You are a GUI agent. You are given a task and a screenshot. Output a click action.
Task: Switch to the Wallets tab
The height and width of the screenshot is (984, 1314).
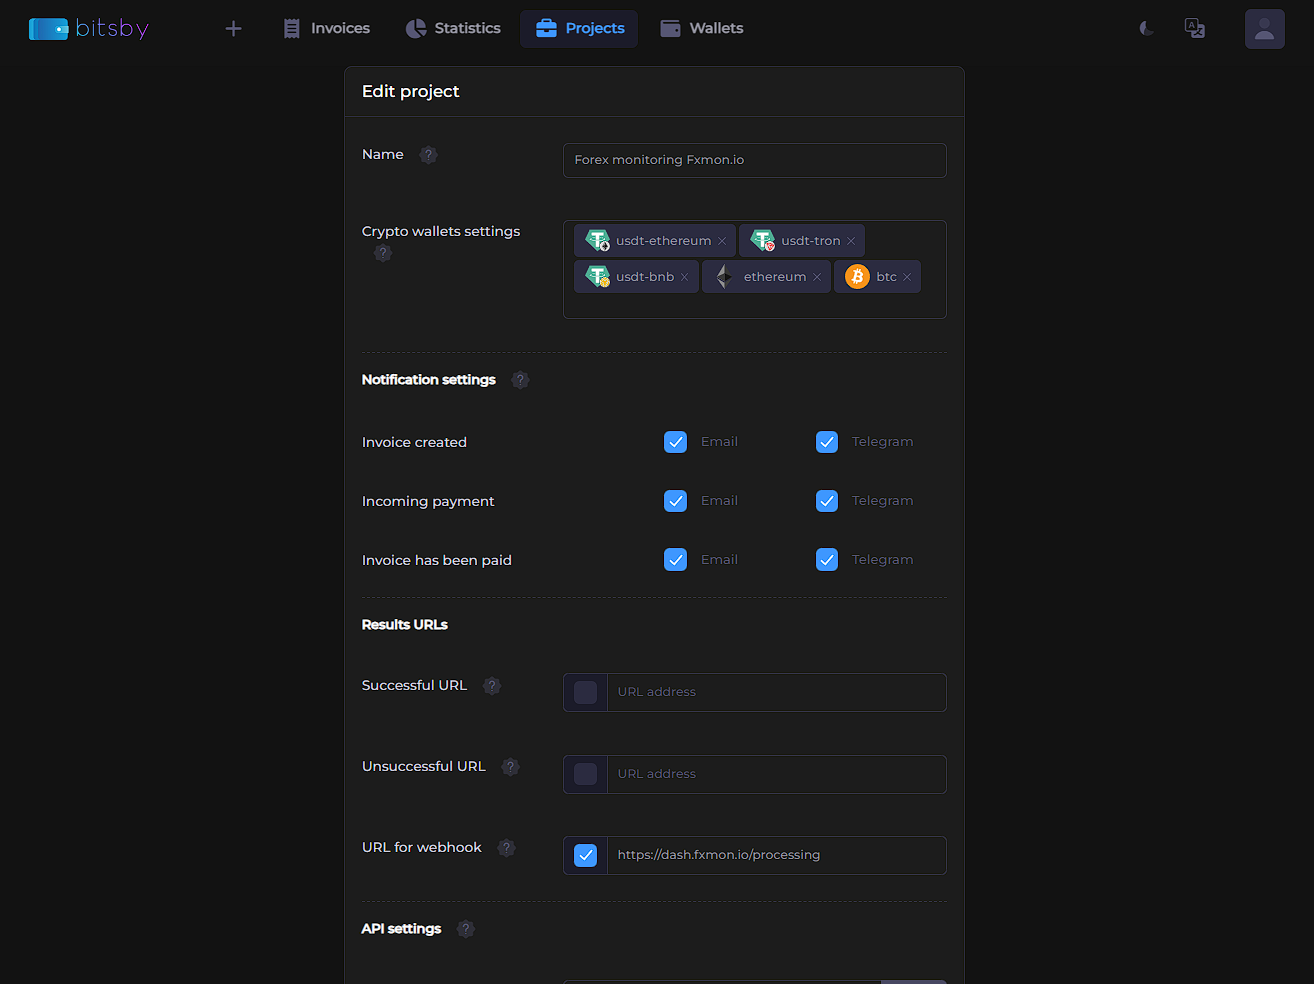coord(702,28)
